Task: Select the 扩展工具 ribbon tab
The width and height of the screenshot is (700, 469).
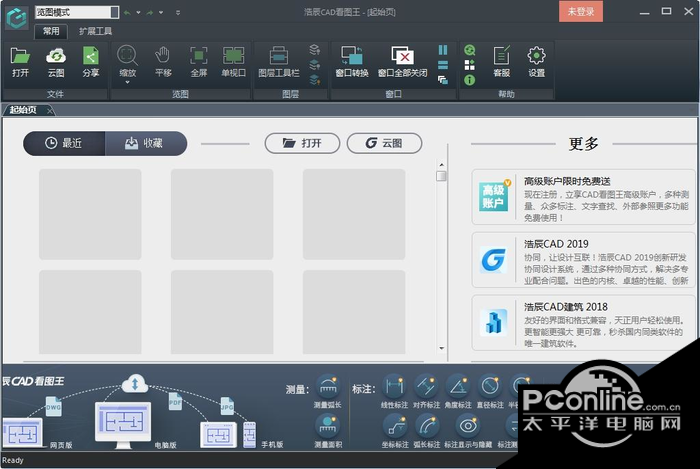Action: point(95,31)
